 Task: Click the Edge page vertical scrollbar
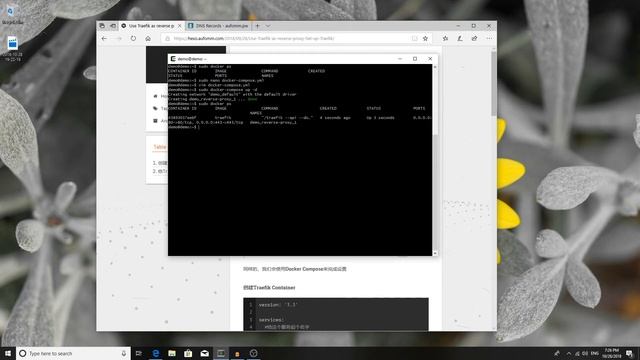494,83
